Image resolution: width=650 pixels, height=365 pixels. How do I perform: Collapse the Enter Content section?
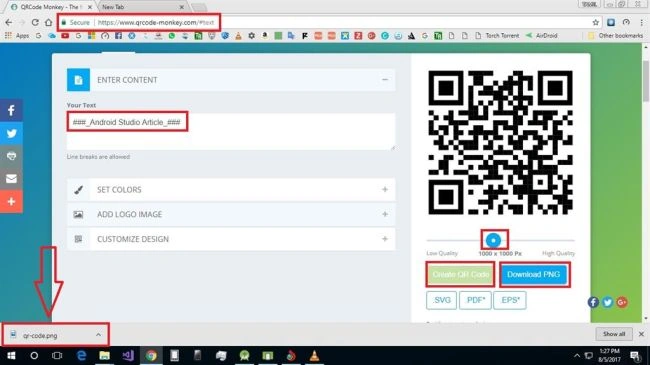[x=385, y=80]
